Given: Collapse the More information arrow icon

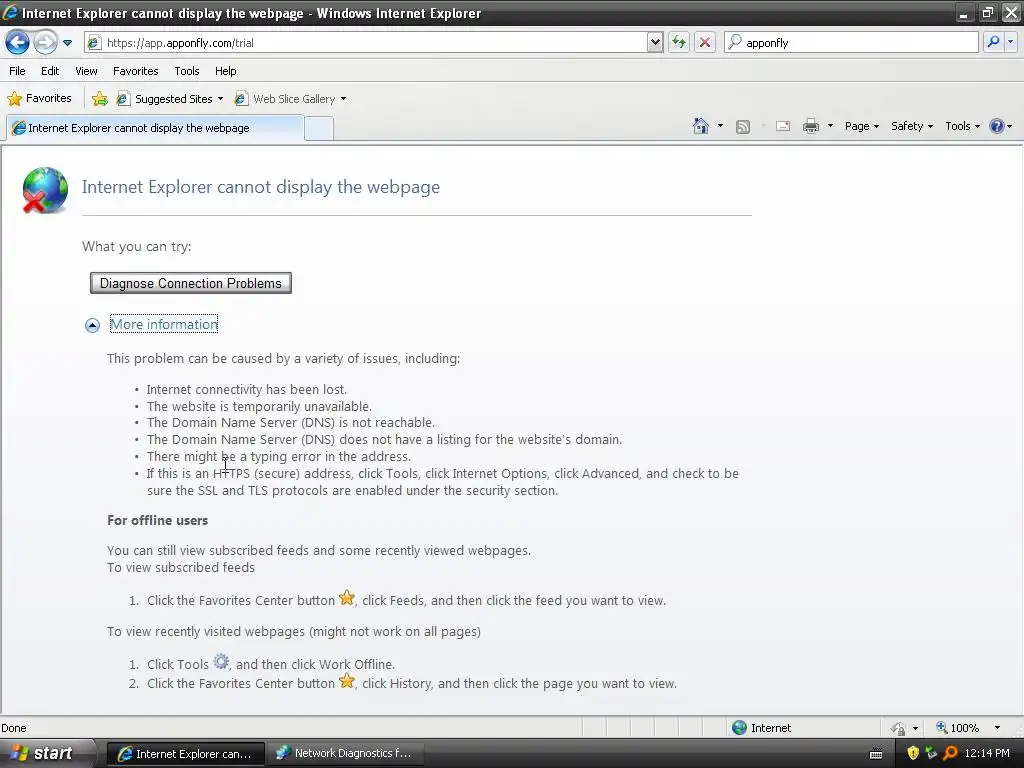Looking at the screenshot, I should (92, 325).
